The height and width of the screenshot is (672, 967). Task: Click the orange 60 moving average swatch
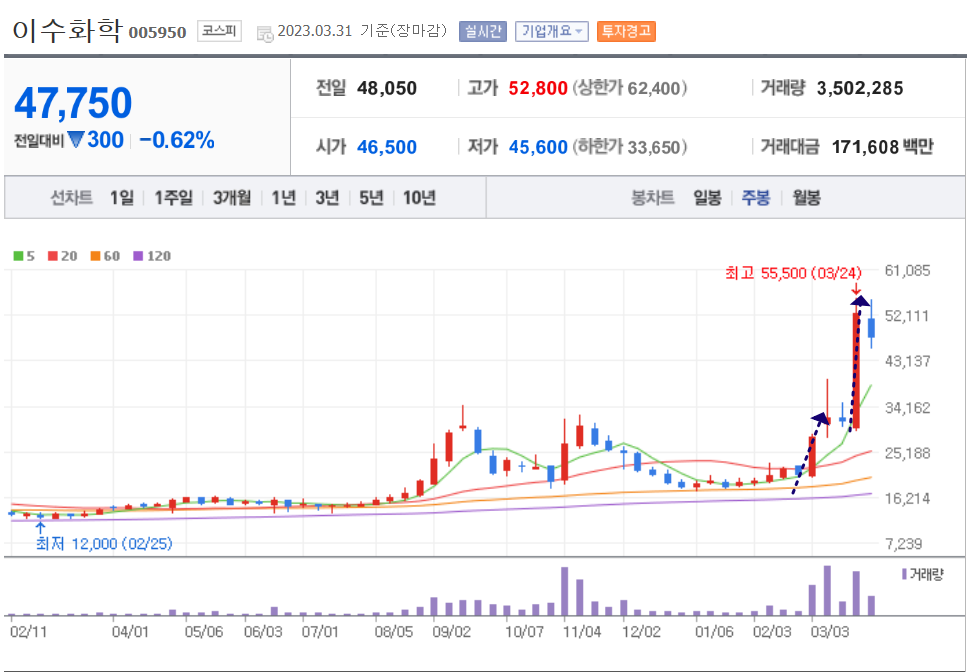(96, 256)
